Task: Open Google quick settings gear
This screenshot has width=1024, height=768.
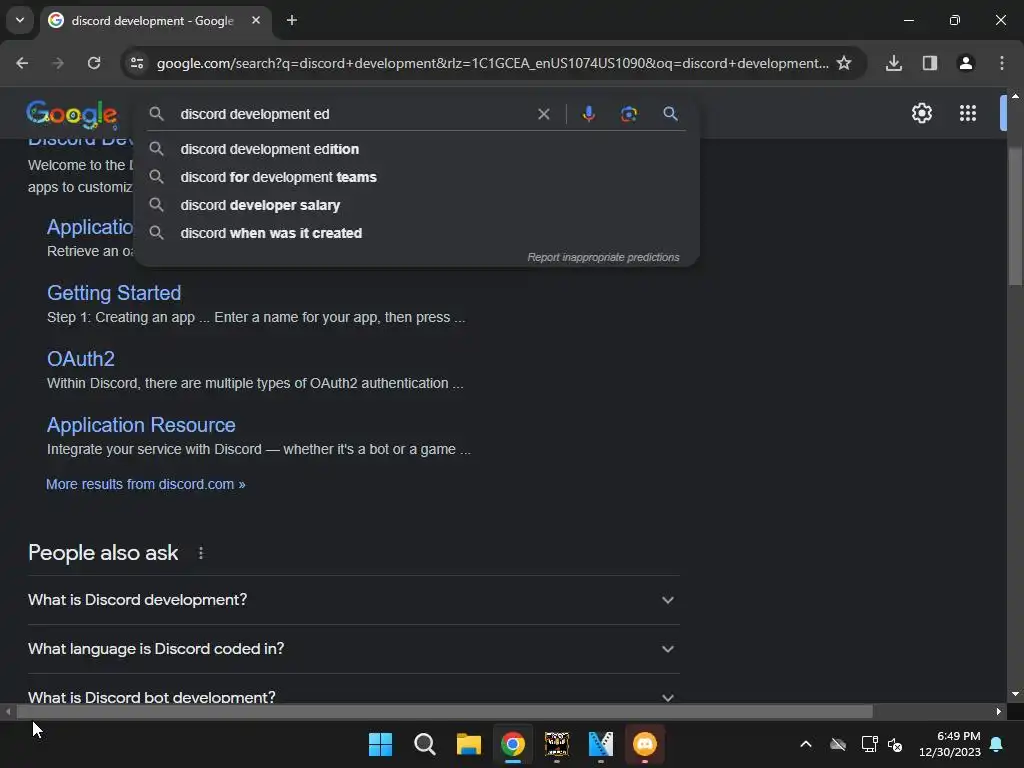Action: (921, 114)
